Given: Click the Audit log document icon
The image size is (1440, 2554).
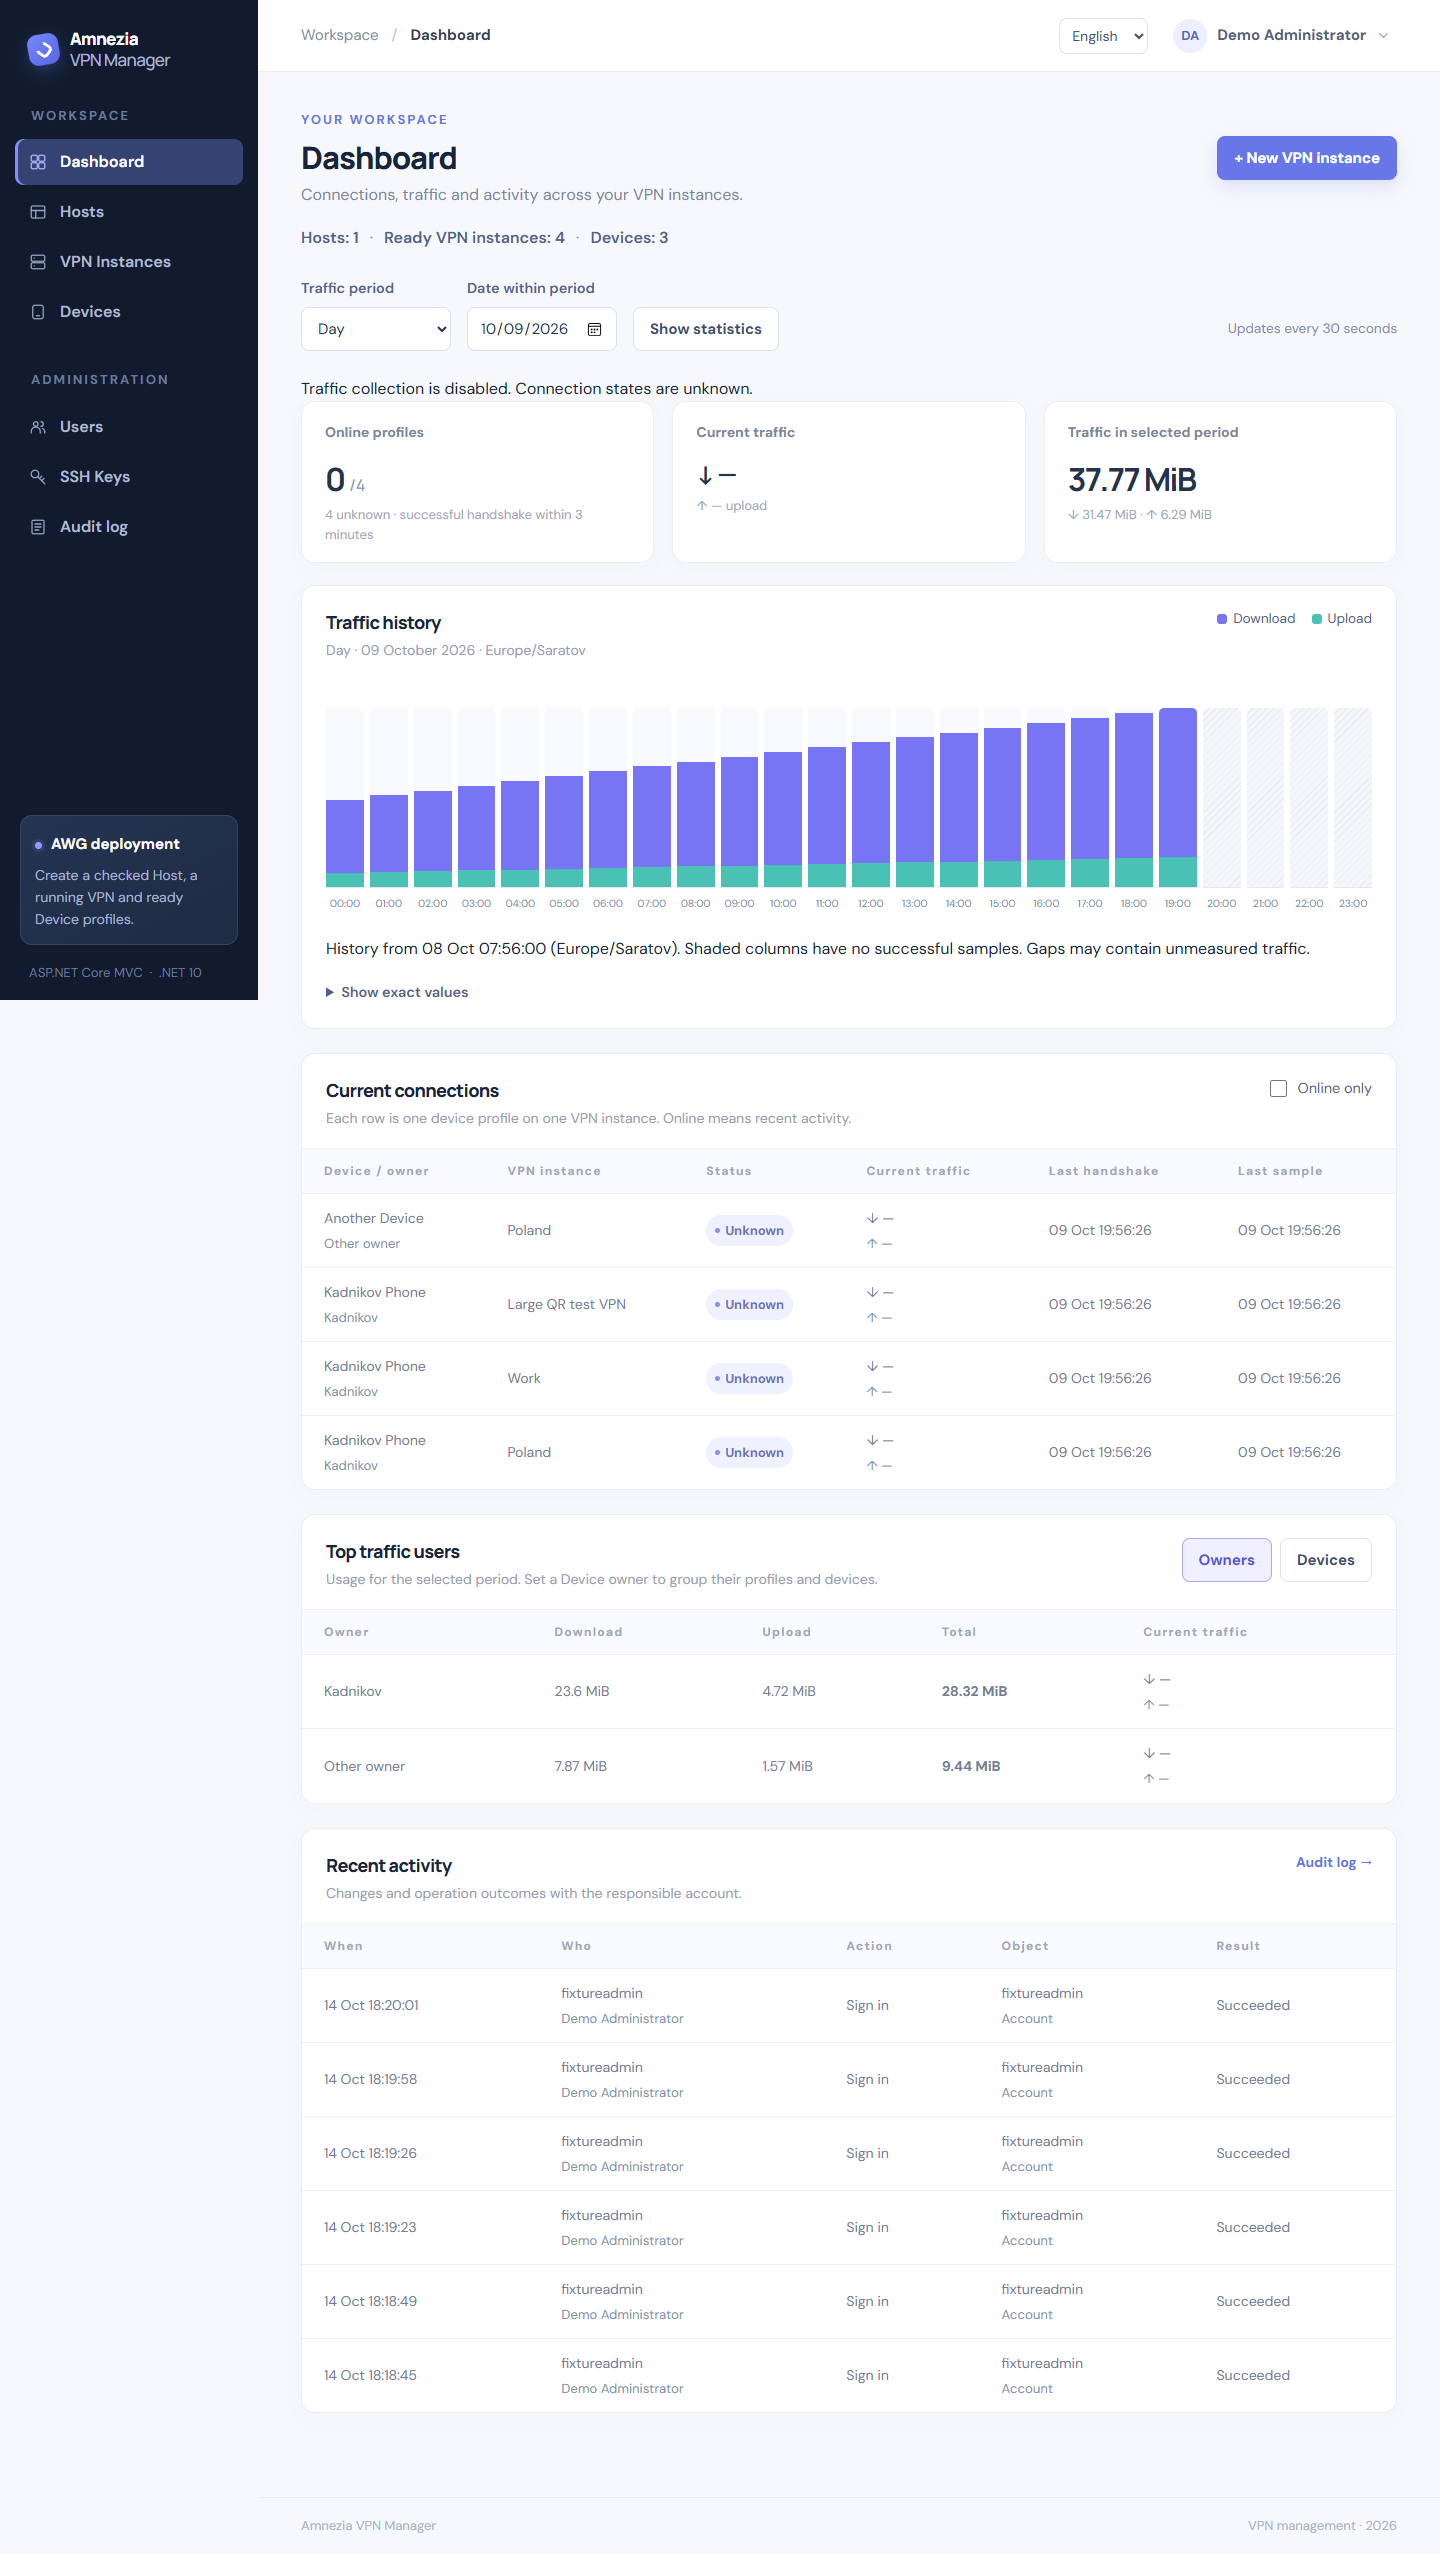Looking at the screenshot, I should coord(38,527).
